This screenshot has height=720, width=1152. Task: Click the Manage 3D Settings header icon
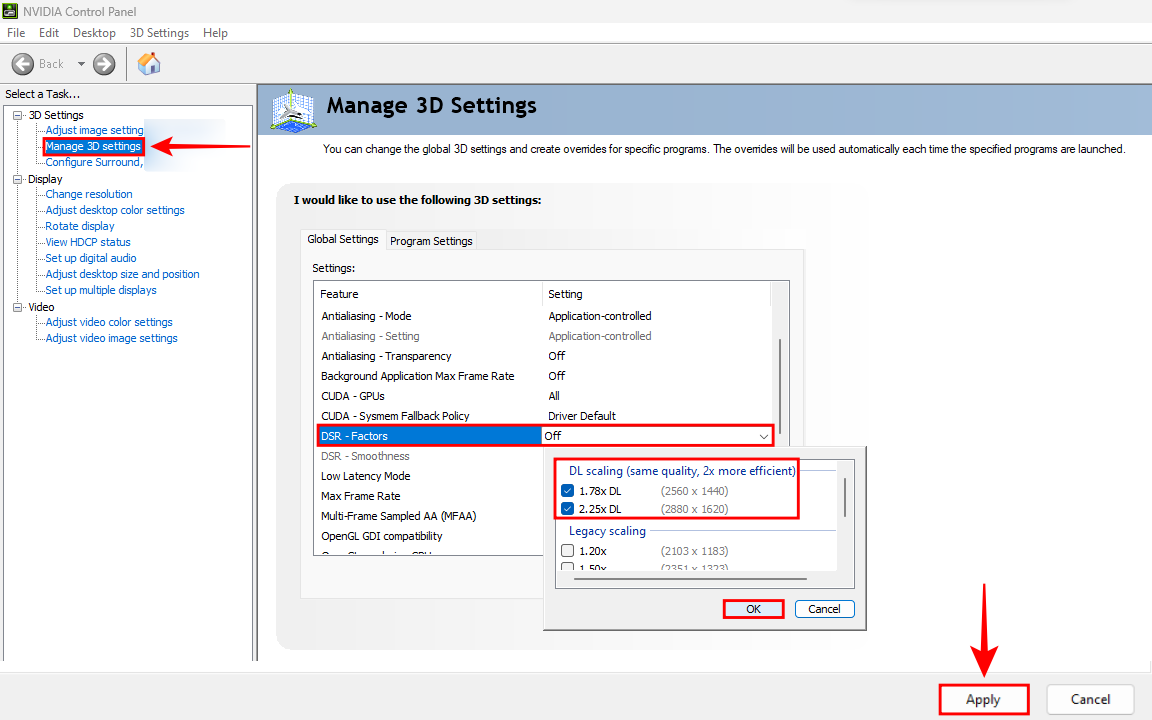(x=291, y=110)
